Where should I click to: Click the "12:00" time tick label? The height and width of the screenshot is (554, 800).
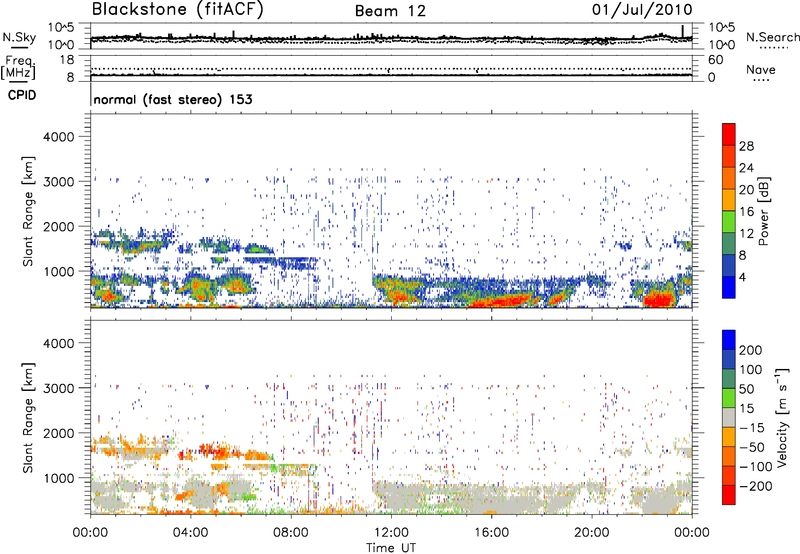point(391,533)
